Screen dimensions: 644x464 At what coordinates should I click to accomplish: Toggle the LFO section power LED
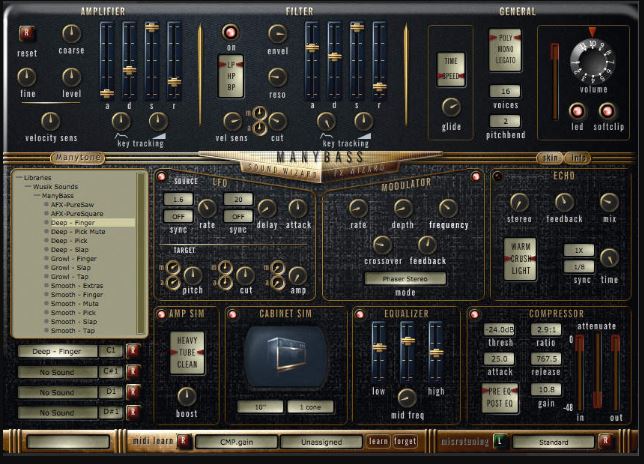pos(161,177)
